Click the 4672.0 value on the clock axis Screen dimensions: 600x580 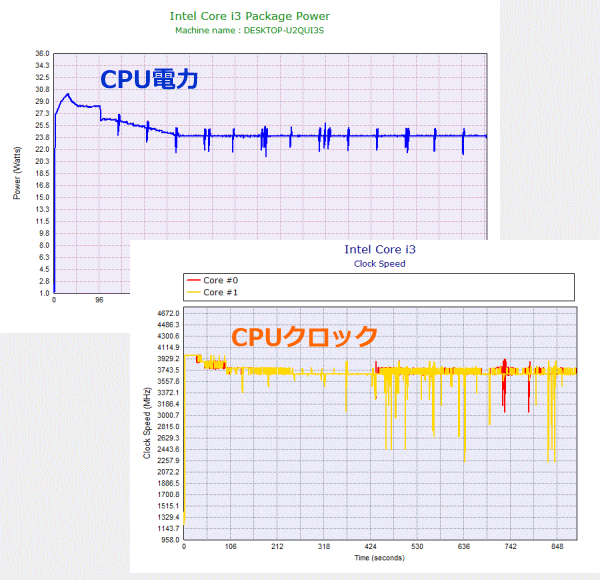click(168, 314)
